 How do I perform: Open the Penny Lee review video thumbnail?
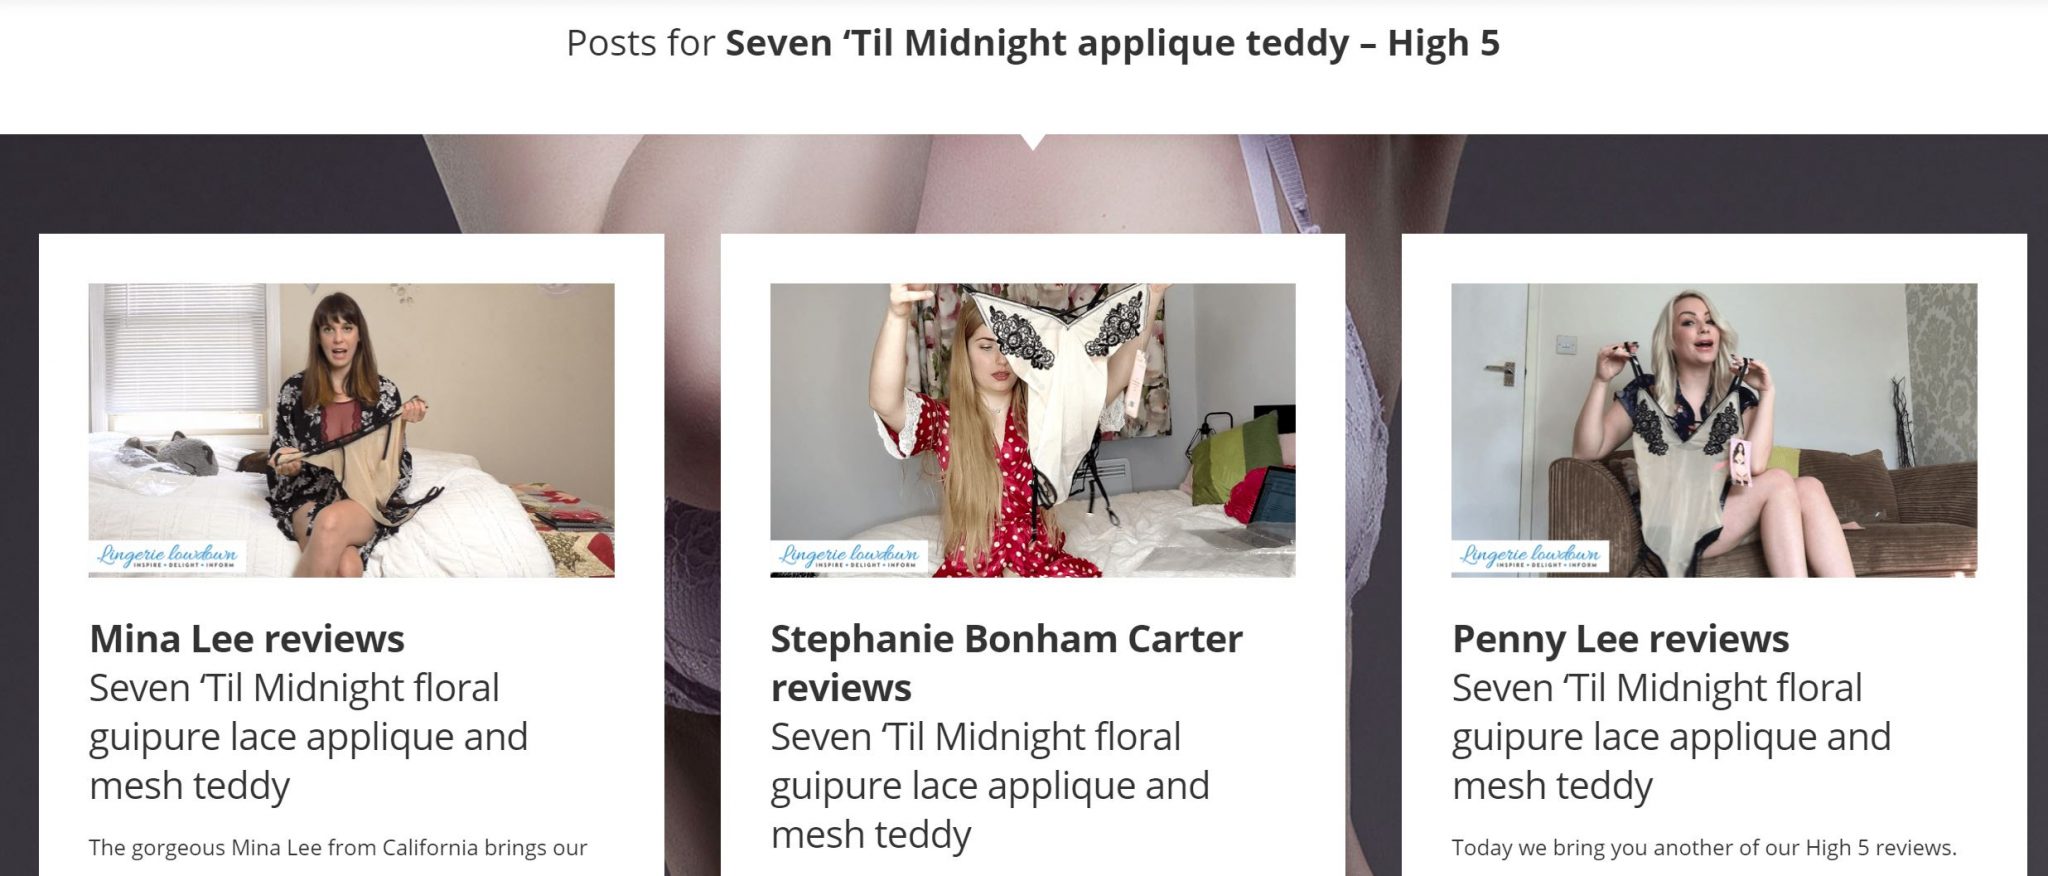point(1714,430)
